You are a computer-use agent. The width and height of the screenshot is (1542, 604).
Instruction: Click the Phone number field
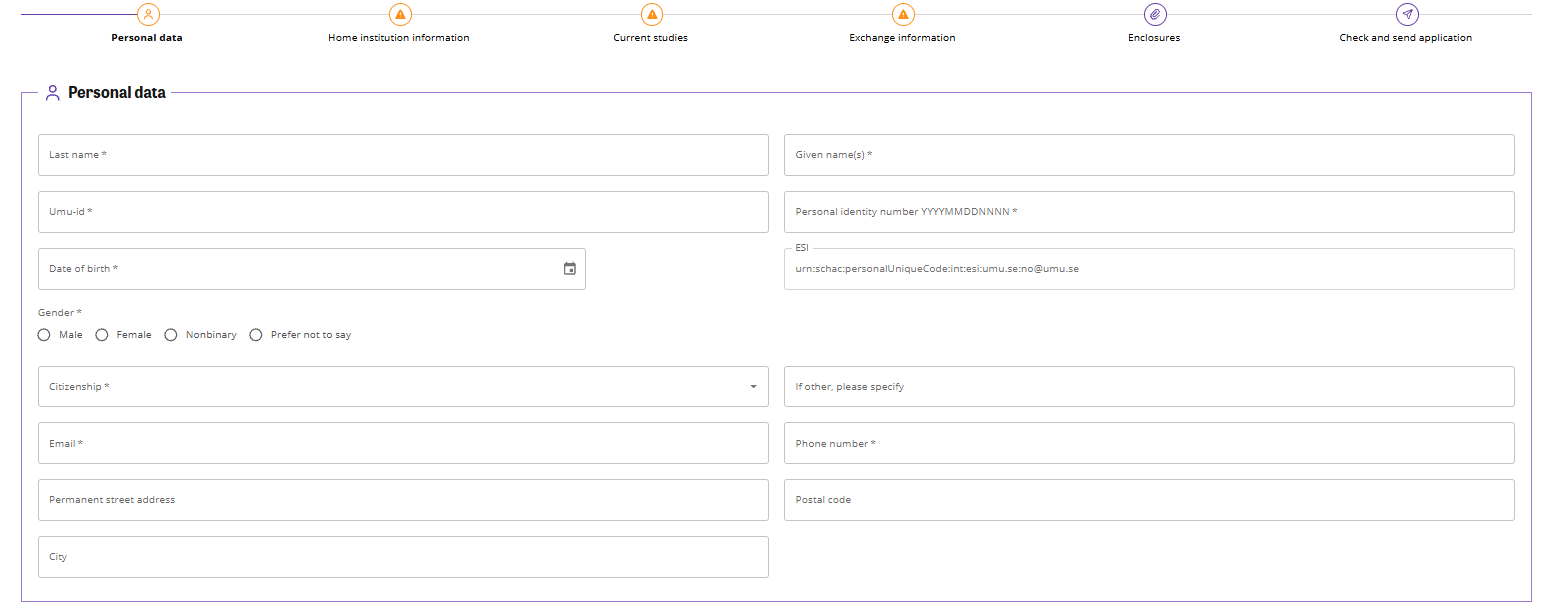1149,443
